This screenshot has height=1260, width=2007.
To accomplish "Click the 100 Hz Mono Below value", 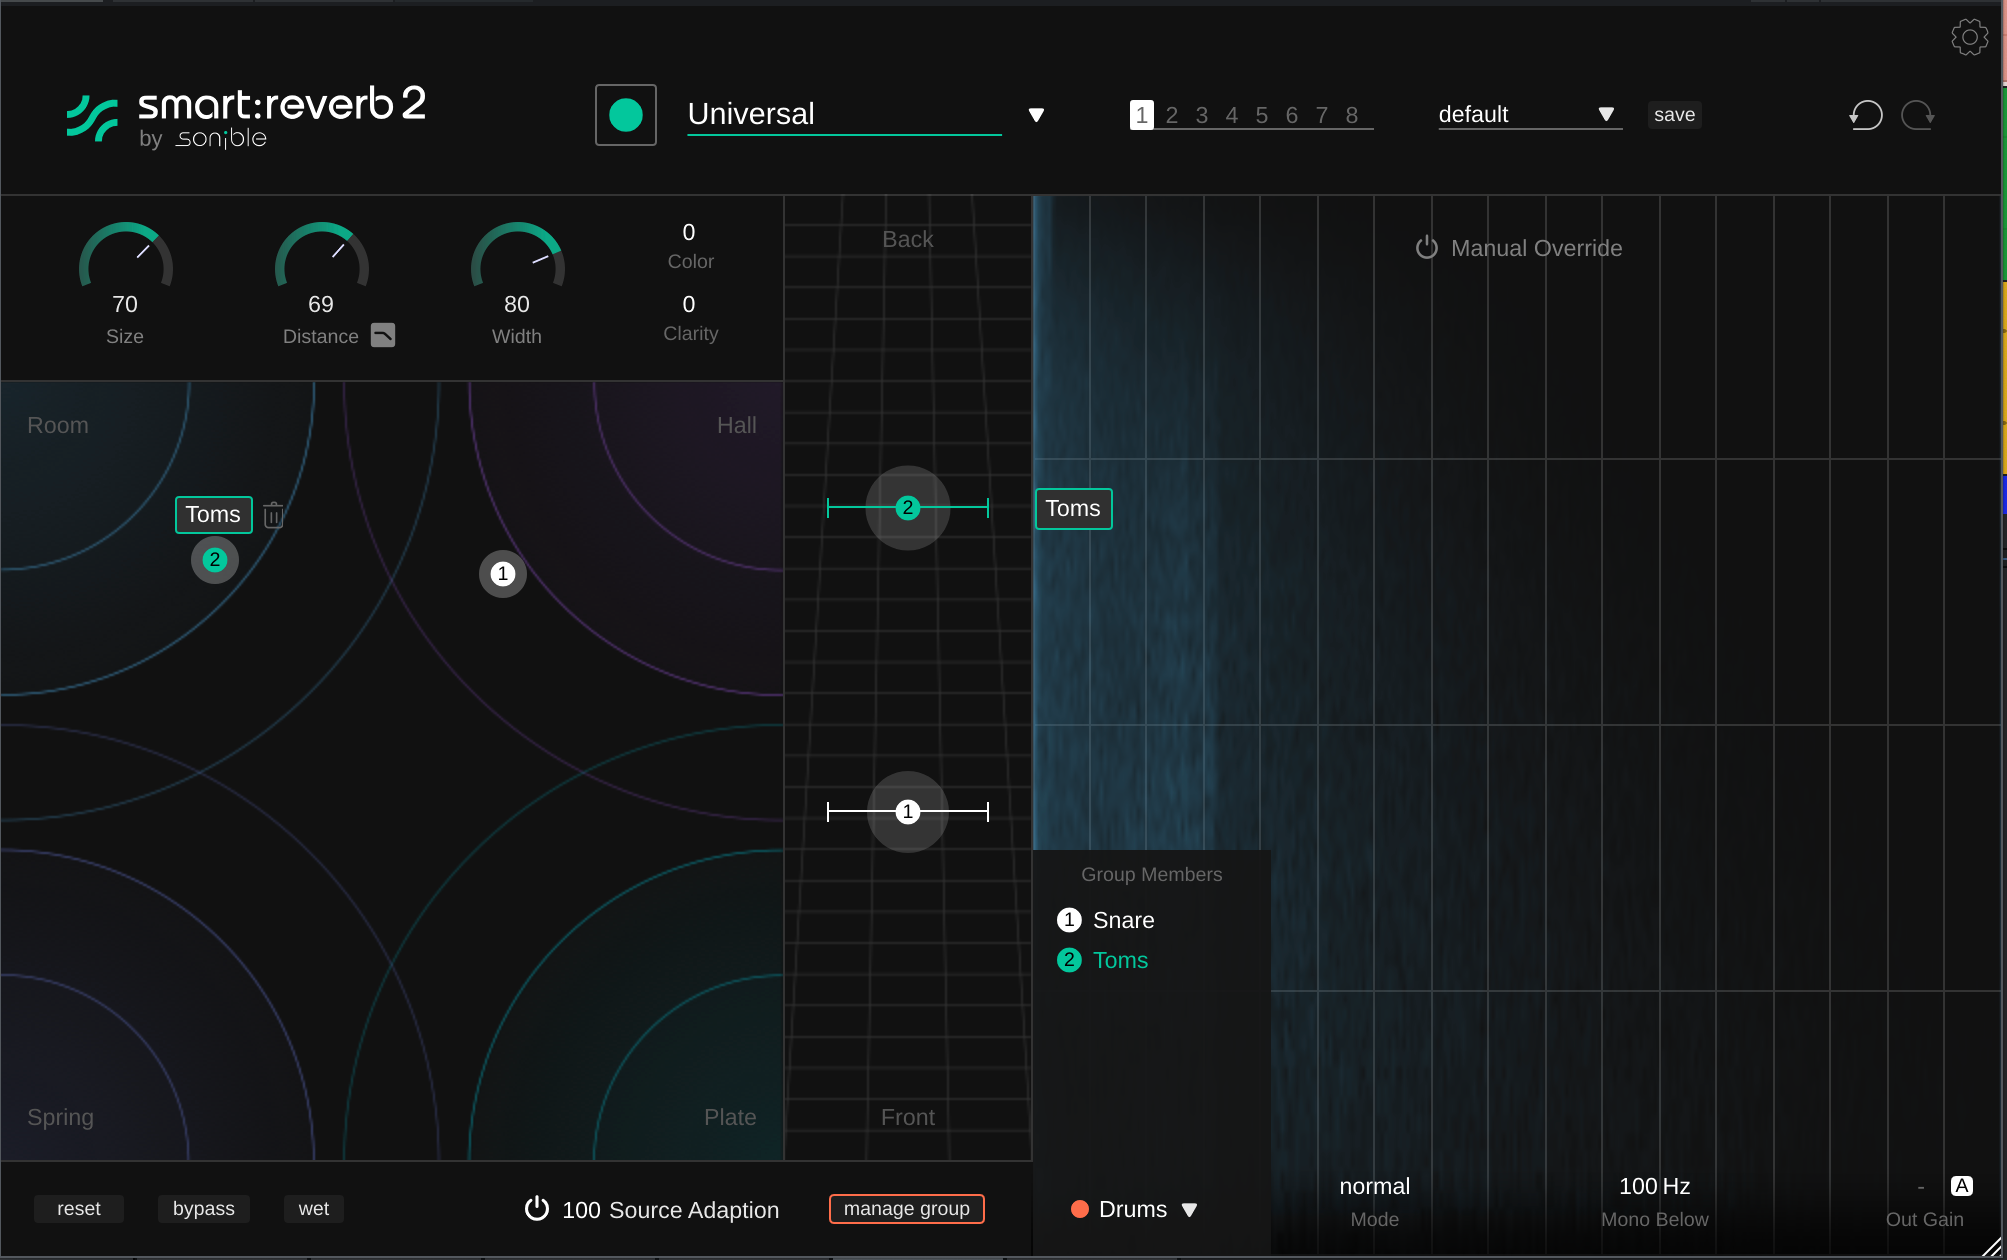I will (1654, 1187).
